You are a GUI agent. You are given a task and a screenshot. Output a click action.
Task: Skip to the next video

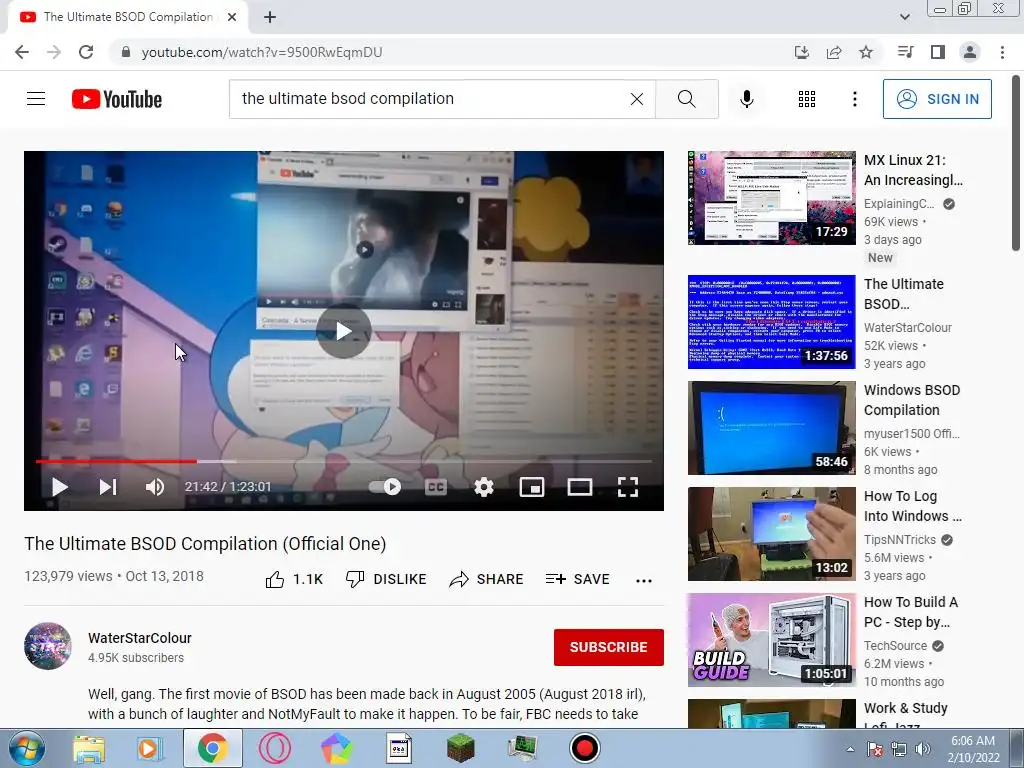[x=108, y=487]
